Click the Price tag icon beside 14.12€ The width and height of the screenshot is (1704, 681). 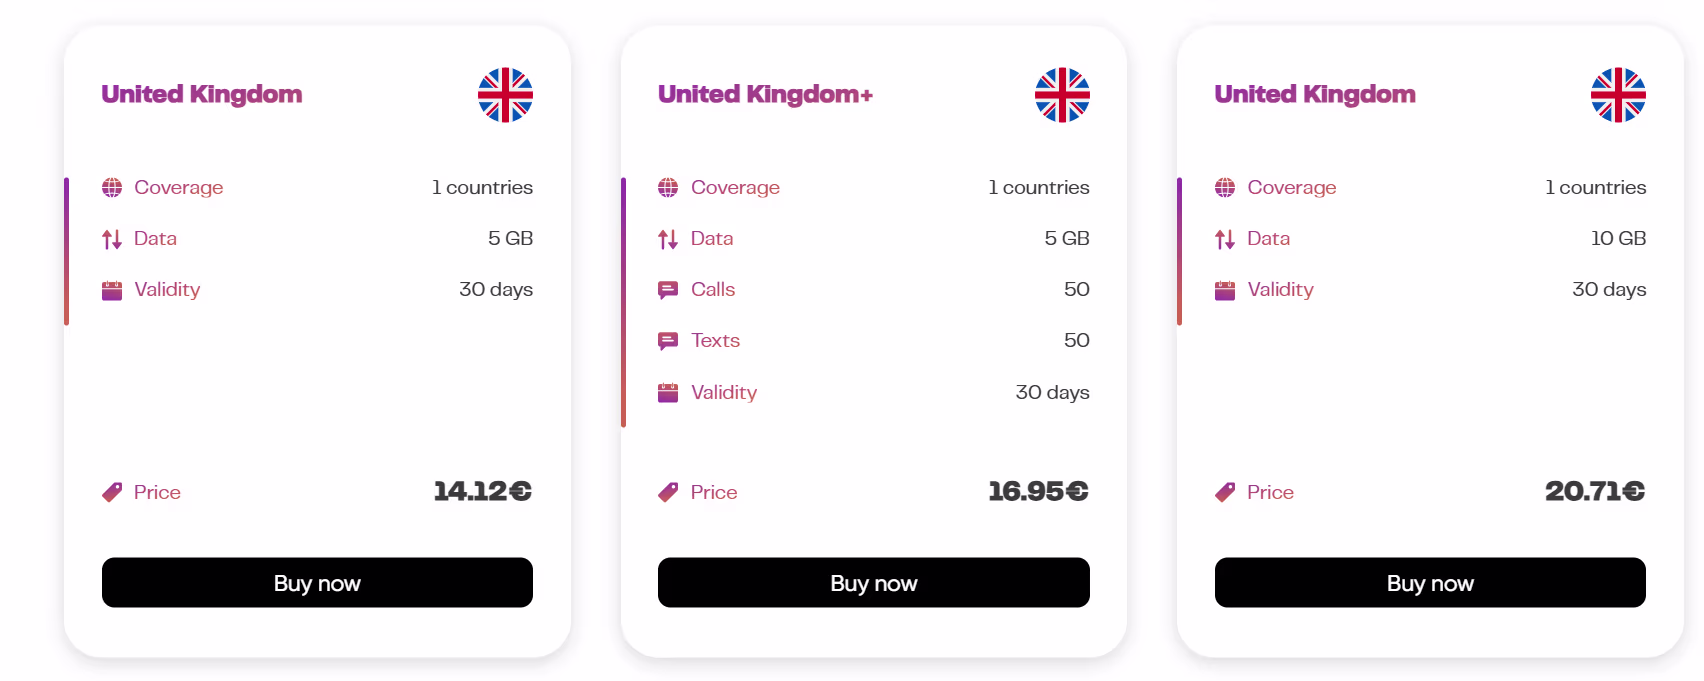click(x=112, y=492)
